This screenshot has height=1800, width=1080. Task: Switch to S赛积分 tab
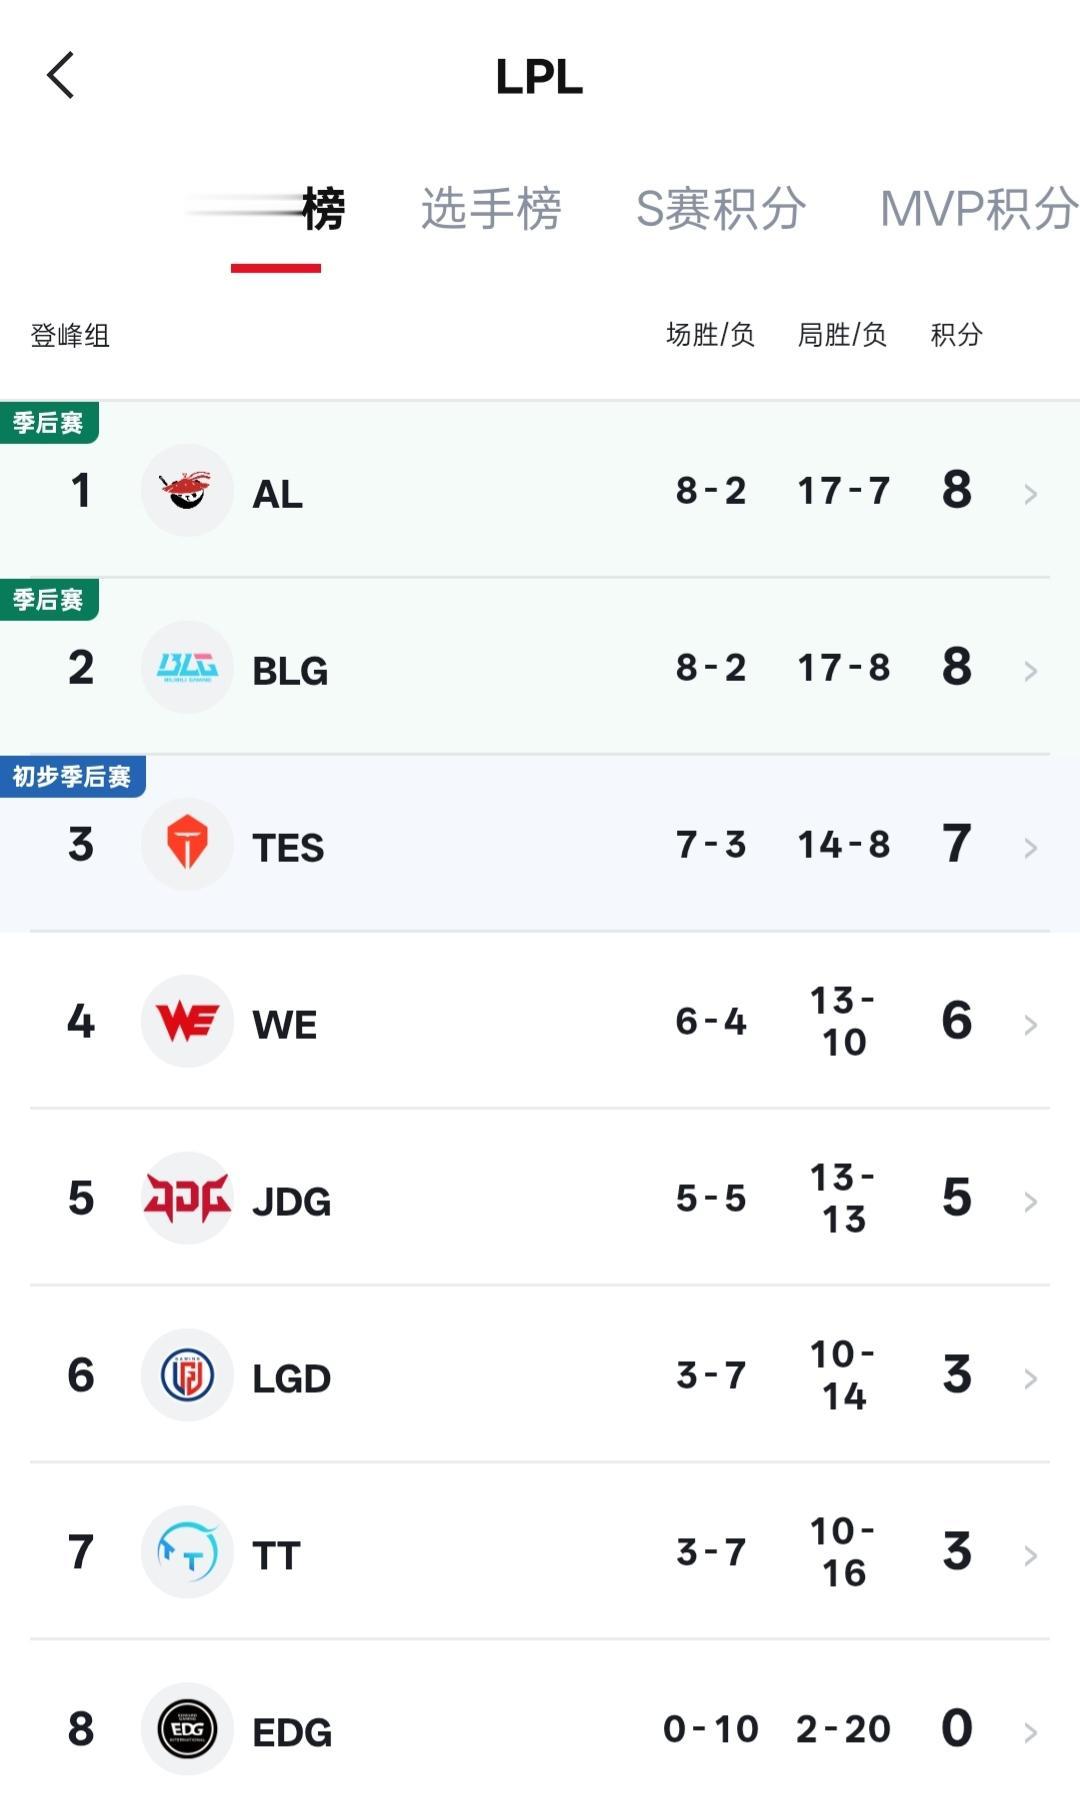click(721, 209)
